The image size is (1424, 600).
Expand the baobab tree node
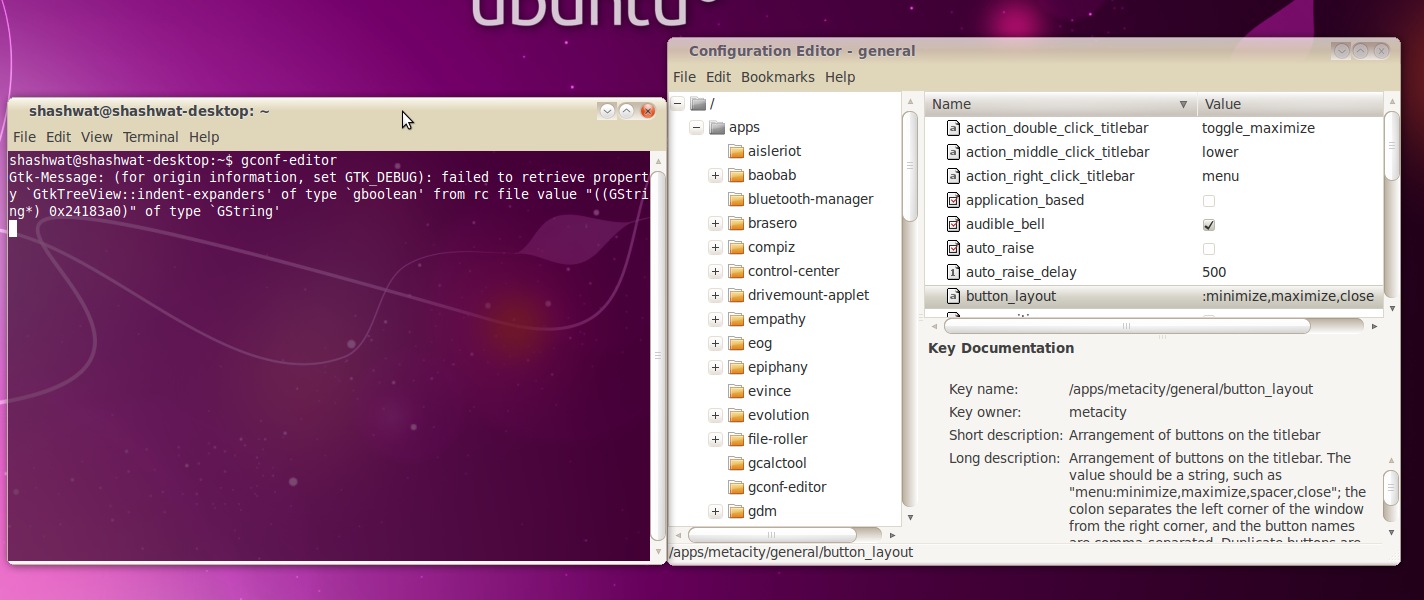click(715, 176)
